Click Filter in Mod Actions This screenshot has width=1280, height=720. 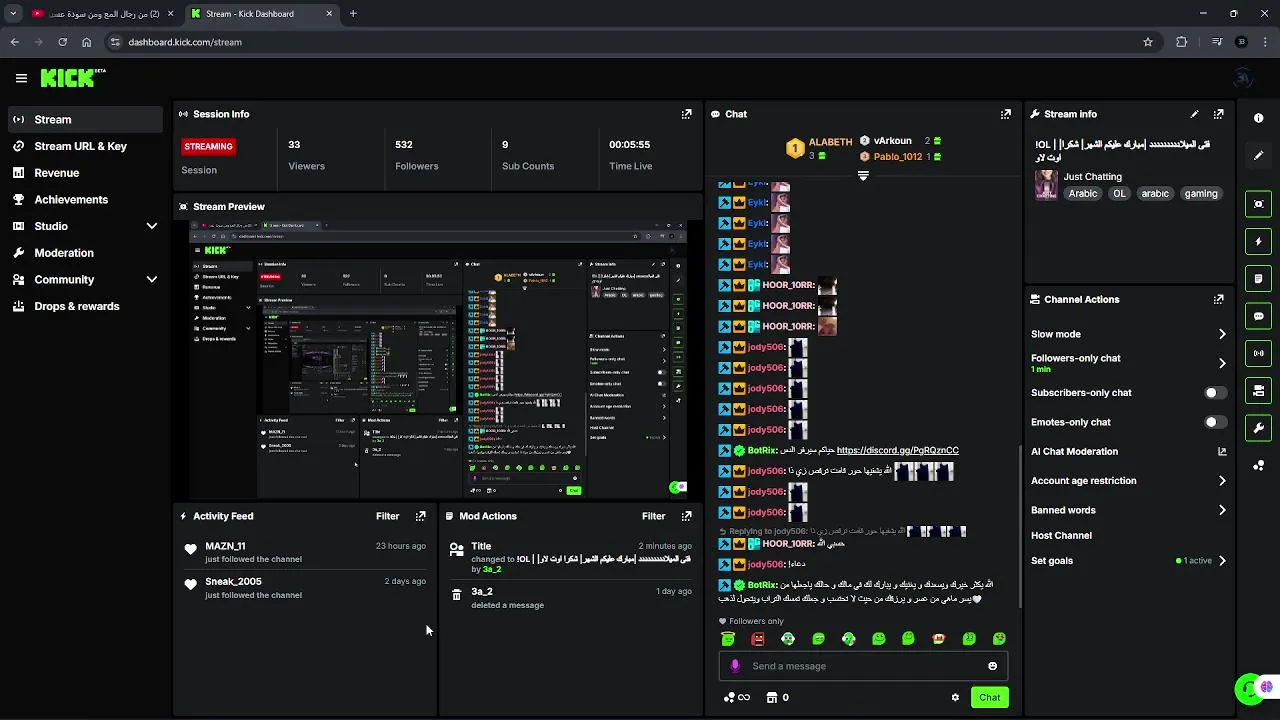(x=653, y=516)
